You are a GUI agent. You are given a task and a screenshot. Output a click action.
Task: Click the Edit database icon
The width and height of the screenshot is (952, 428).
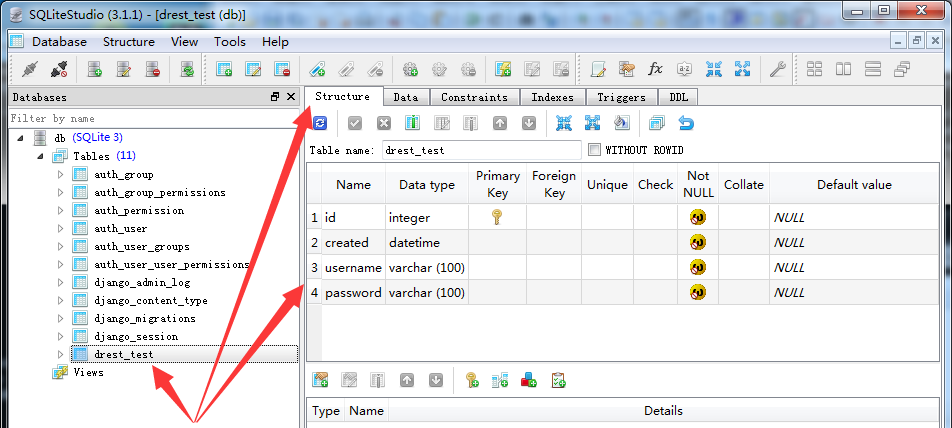point(124,69)
